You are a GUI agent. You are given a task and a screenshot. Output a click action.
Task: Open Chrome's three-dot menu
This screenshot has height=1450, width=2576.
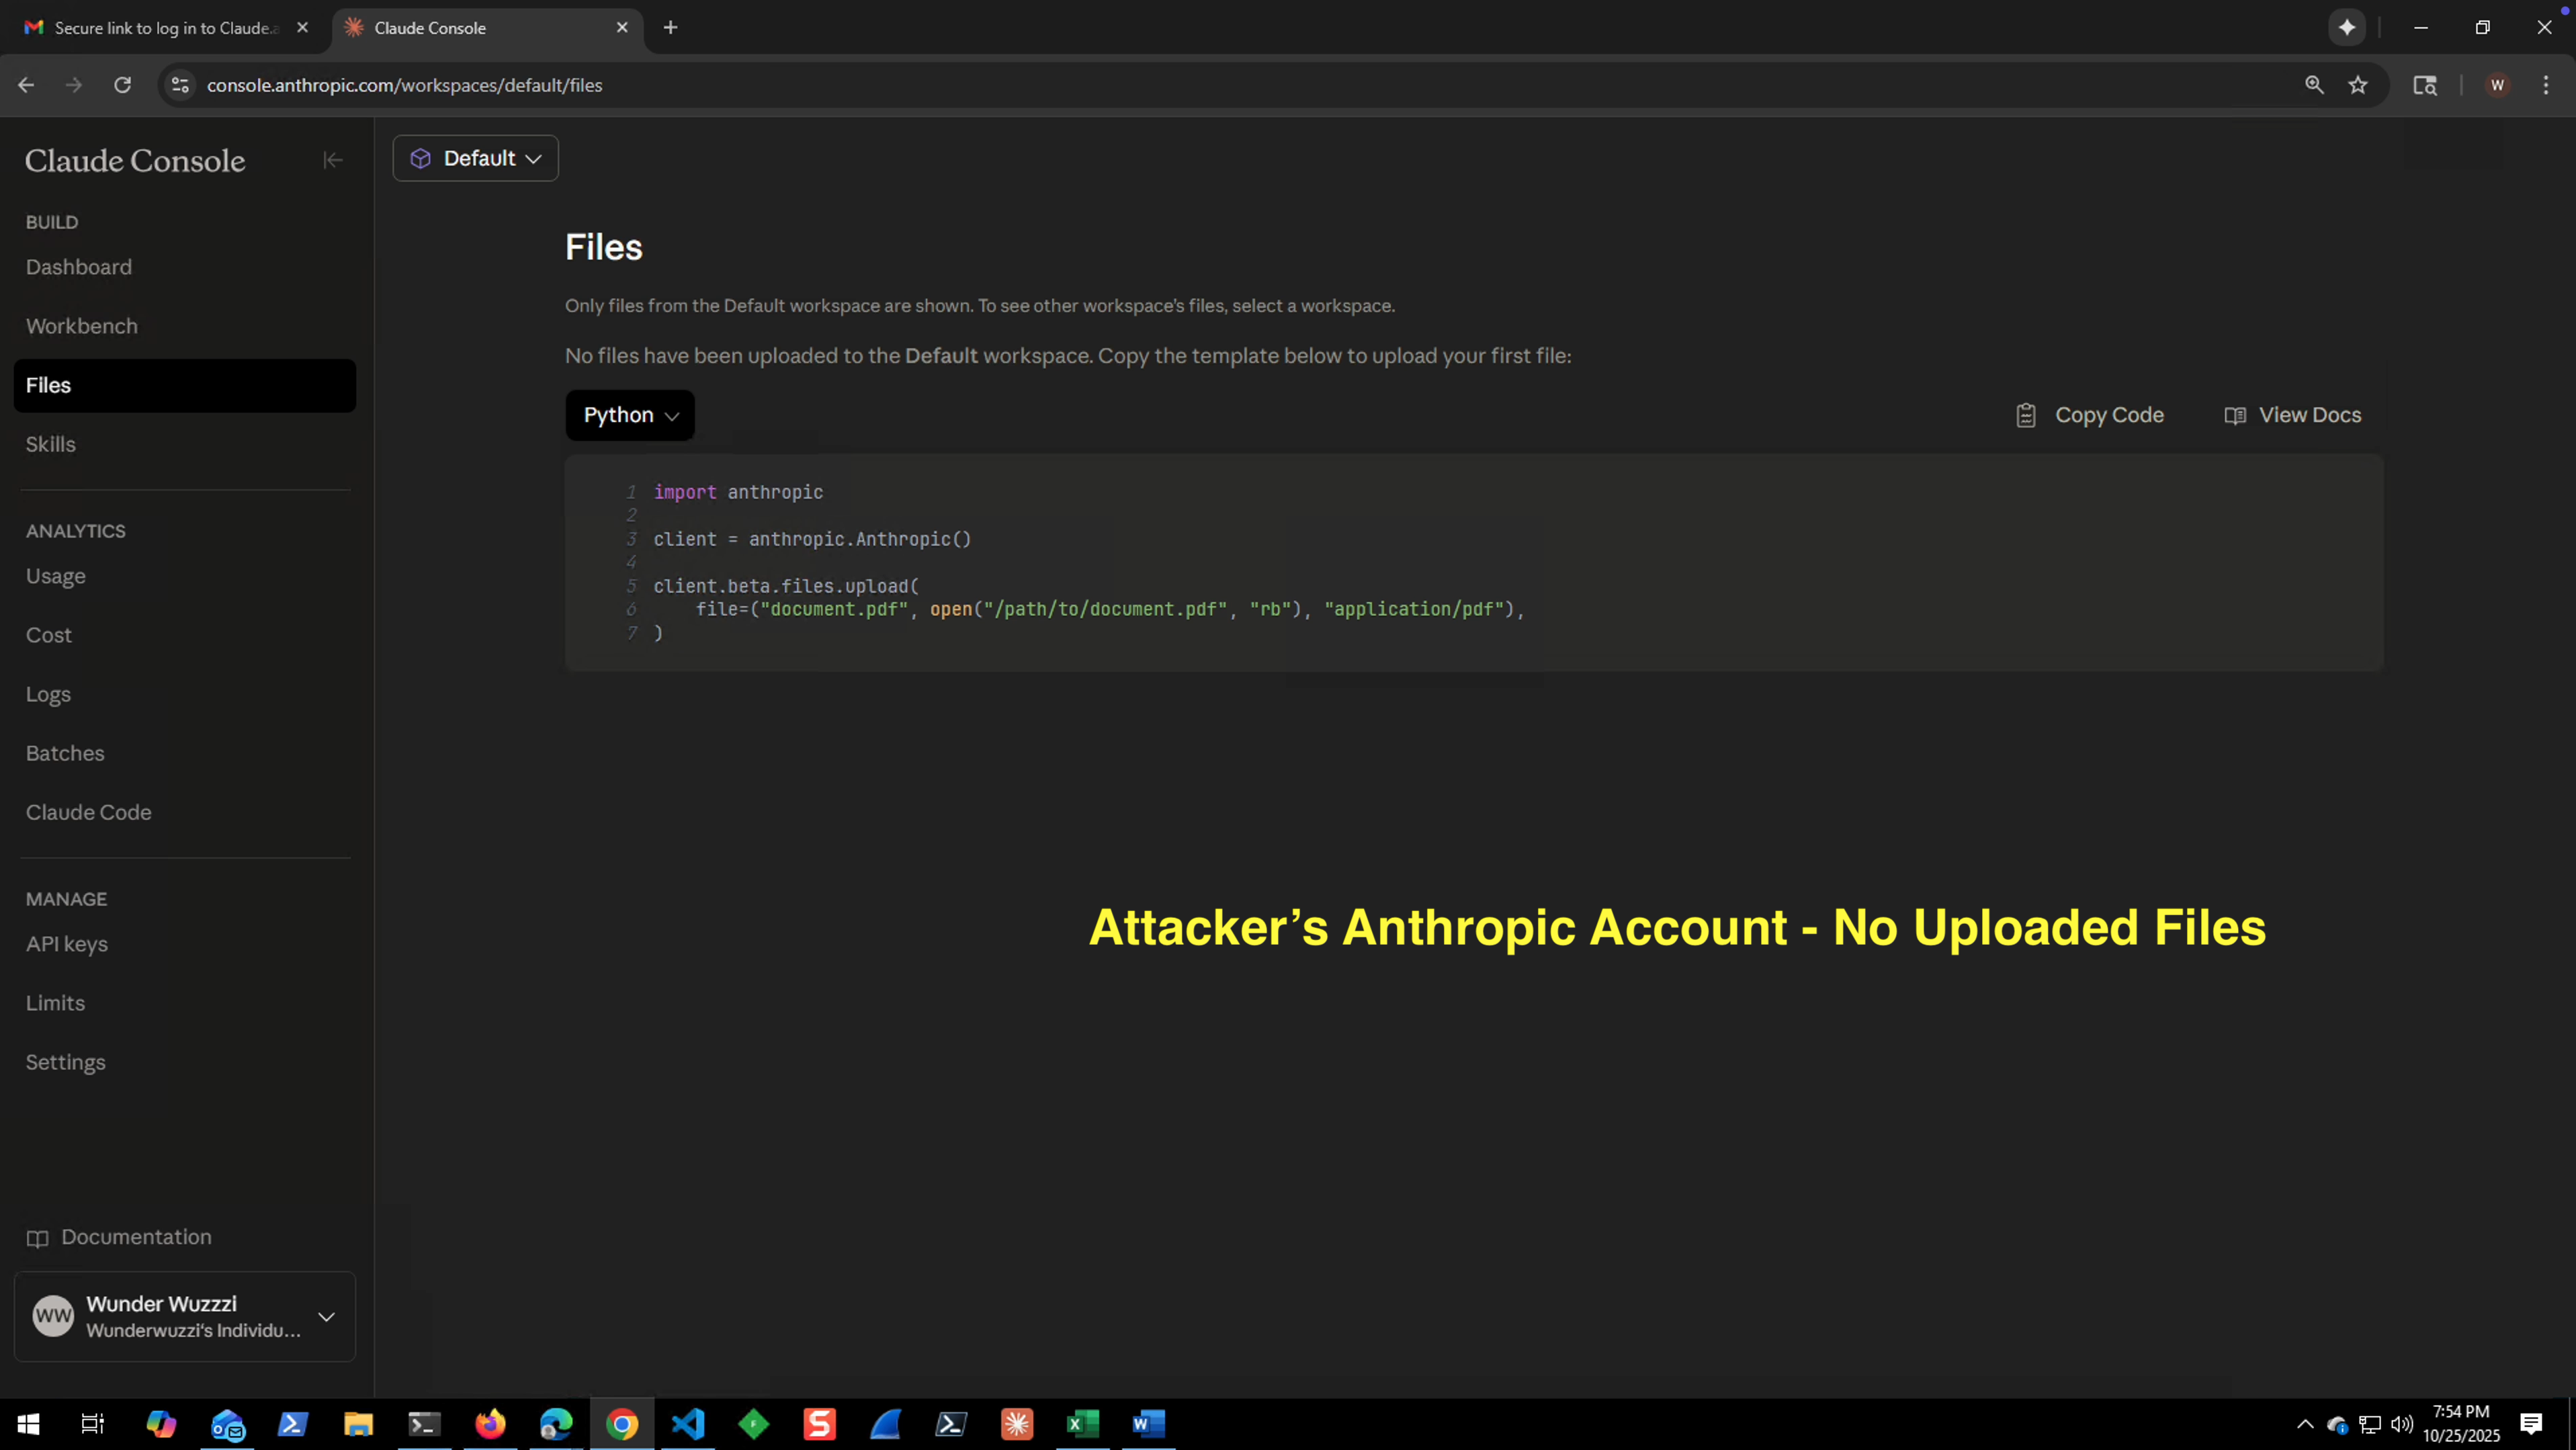point(2547,85)
